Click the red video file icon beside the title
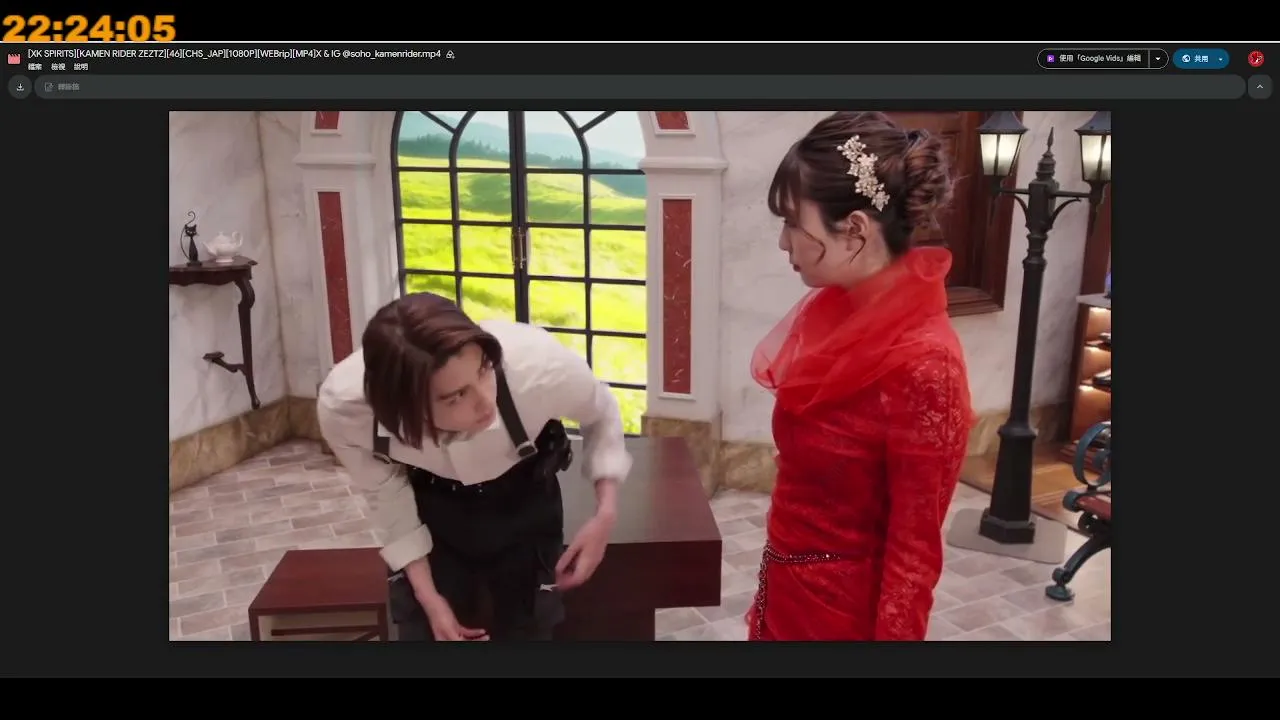Image resolution: width=1280 pixels, height=720 pixels. [14, 58]
